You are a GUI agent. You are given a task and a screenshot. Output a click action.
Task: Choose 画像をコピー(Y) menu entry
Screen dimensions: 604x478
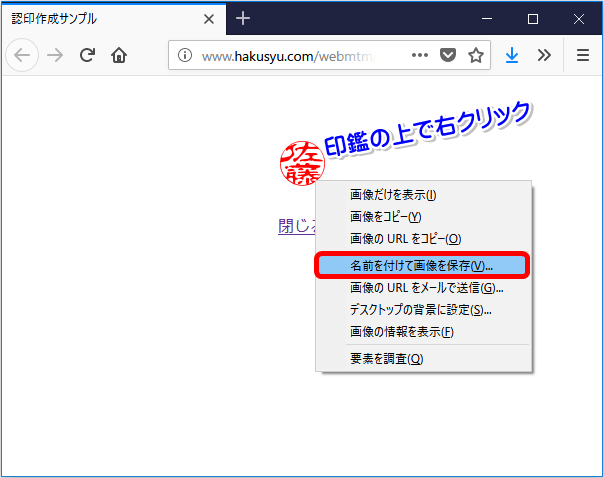click(424, 217)
